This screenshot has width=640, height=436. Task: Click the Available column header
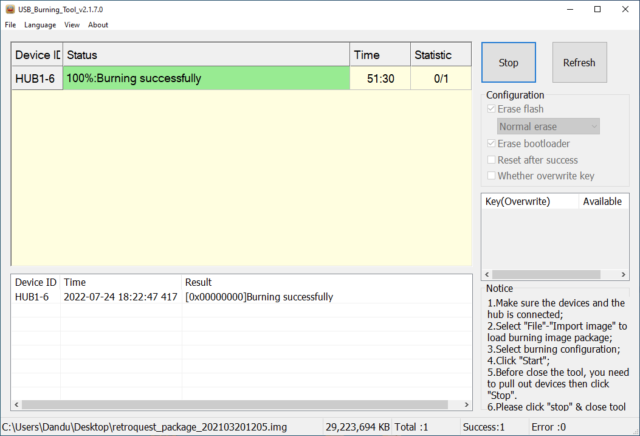[603, 202]
